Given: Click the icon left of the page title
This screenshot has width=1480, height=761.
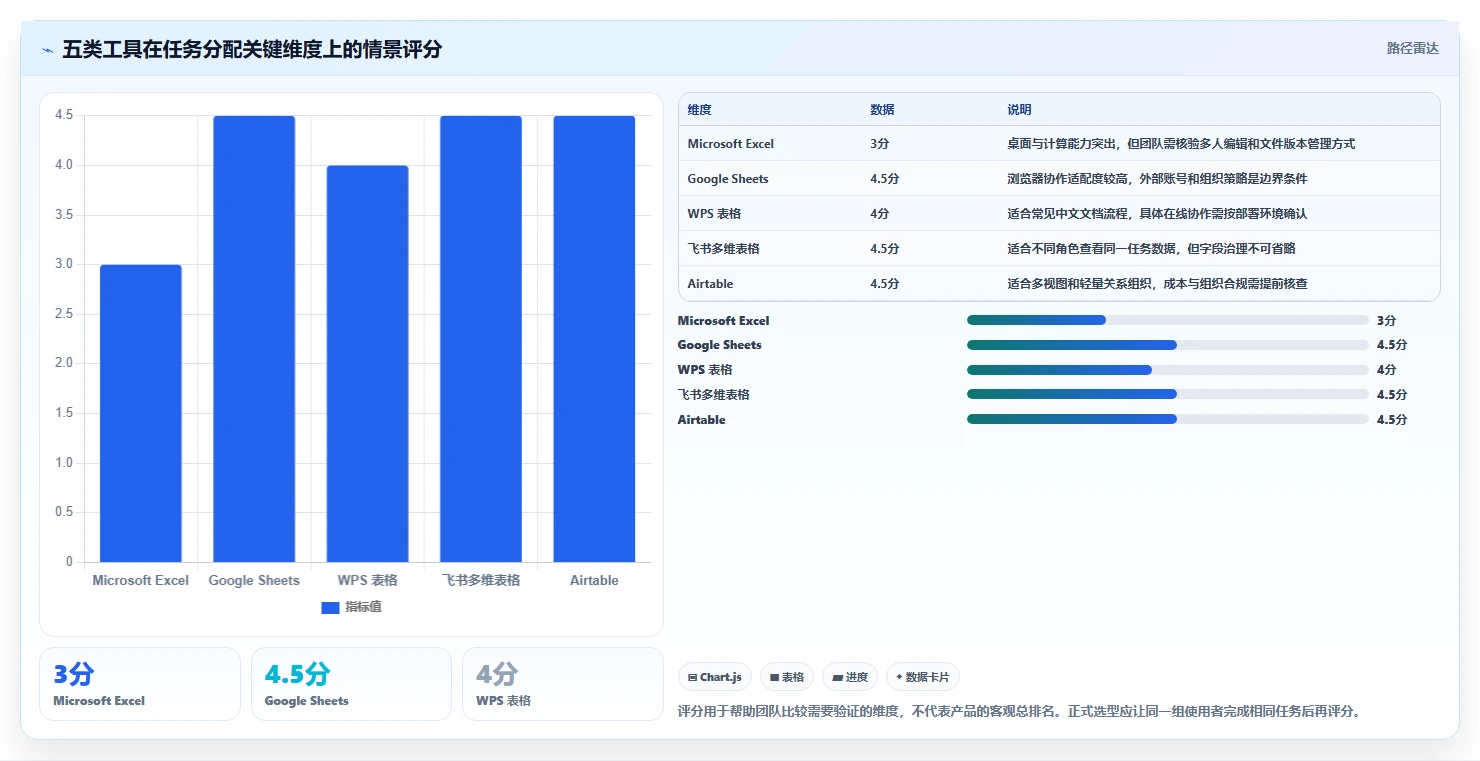Looking at the screenshot, I should (x=47, y=50).
